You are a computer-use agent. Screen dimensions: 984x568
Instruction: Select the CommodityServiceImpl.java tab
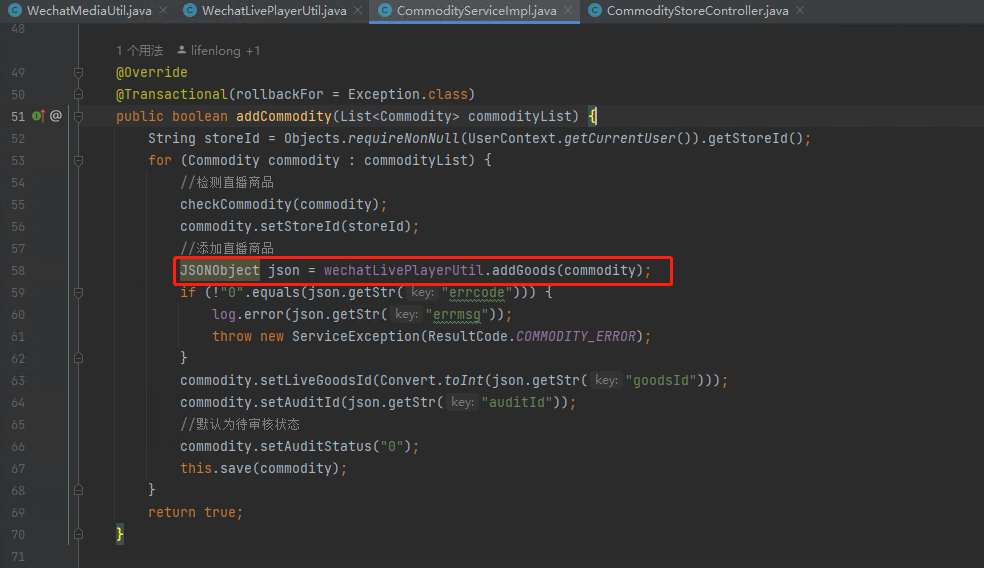pos(476,11)
